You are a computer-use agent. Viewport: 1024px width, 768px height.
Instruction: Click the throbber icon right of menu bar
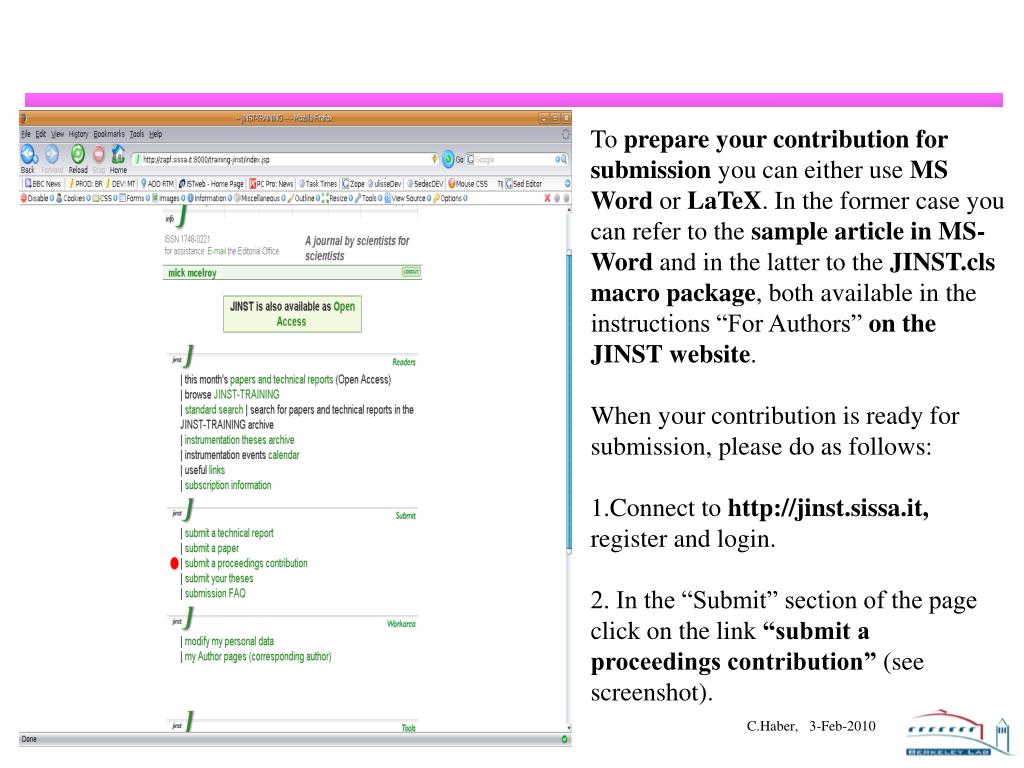coord(566,134)
